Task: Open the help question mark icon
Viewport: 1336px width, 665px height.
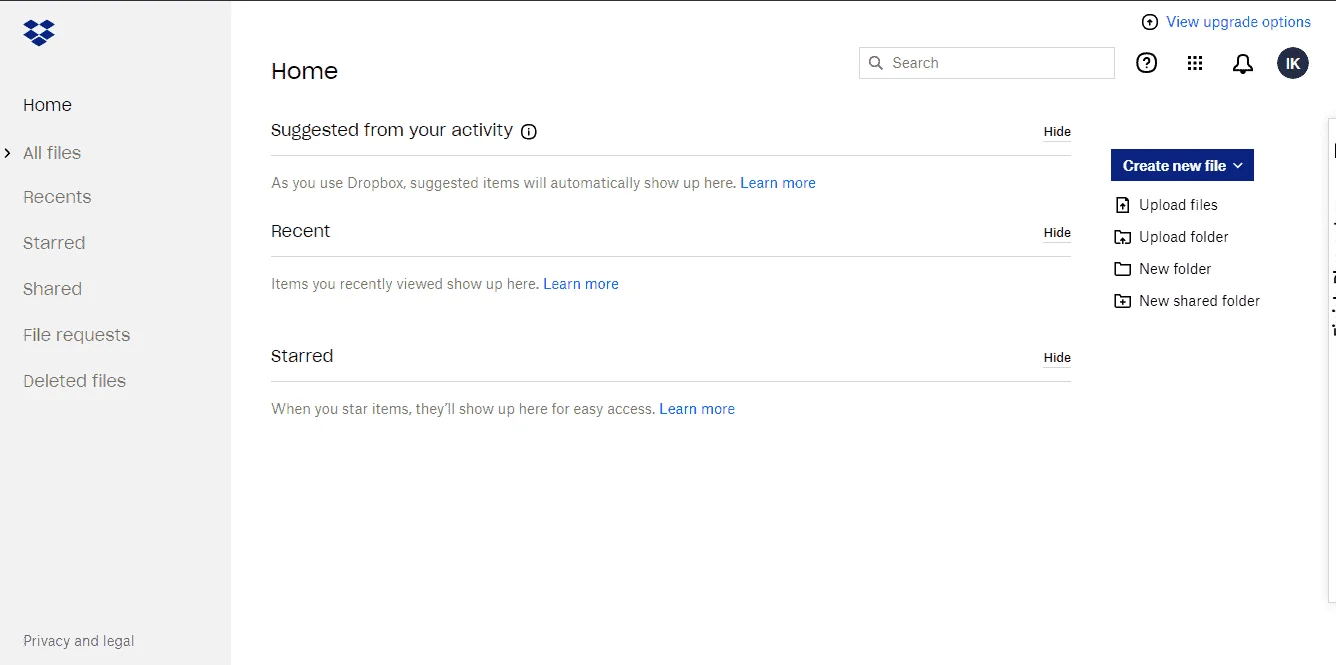Action: [1147, 63]
